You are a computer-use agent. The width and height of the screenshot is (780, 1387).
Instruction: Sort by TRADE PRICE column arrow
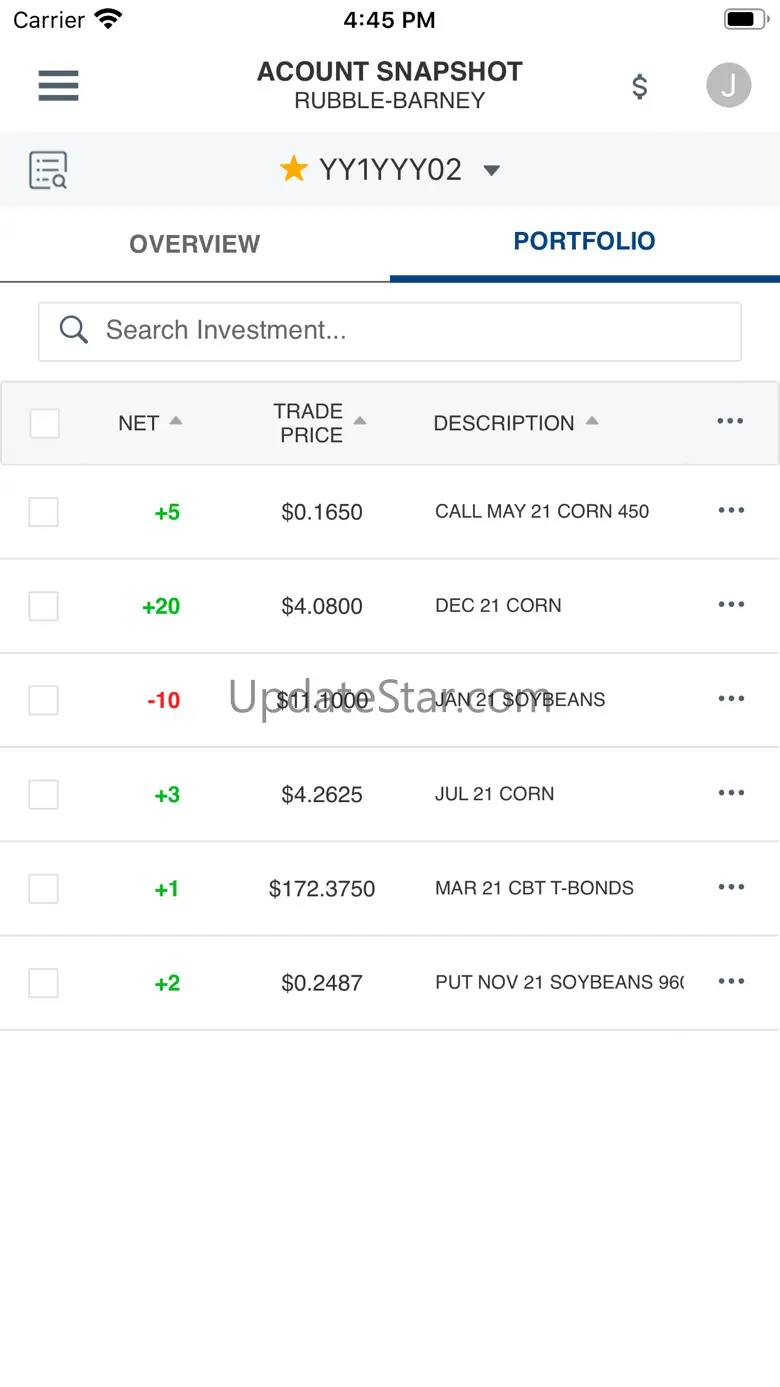360,422
